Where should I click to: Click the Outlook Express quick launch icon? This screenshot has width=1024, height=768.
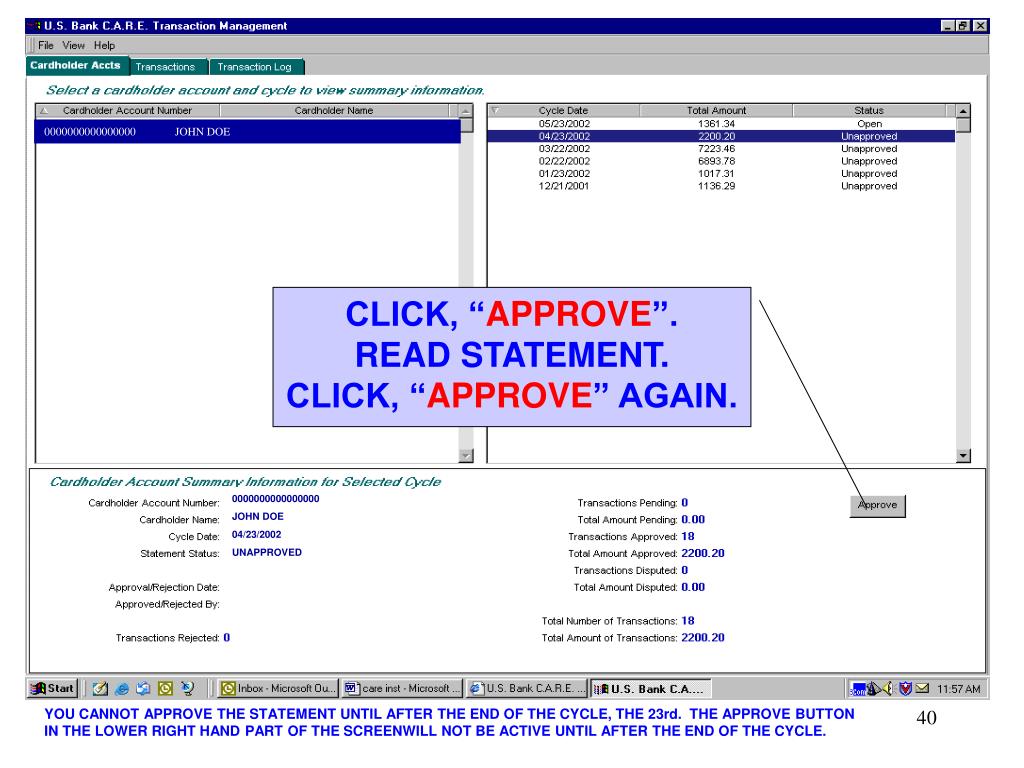[143, 688]
